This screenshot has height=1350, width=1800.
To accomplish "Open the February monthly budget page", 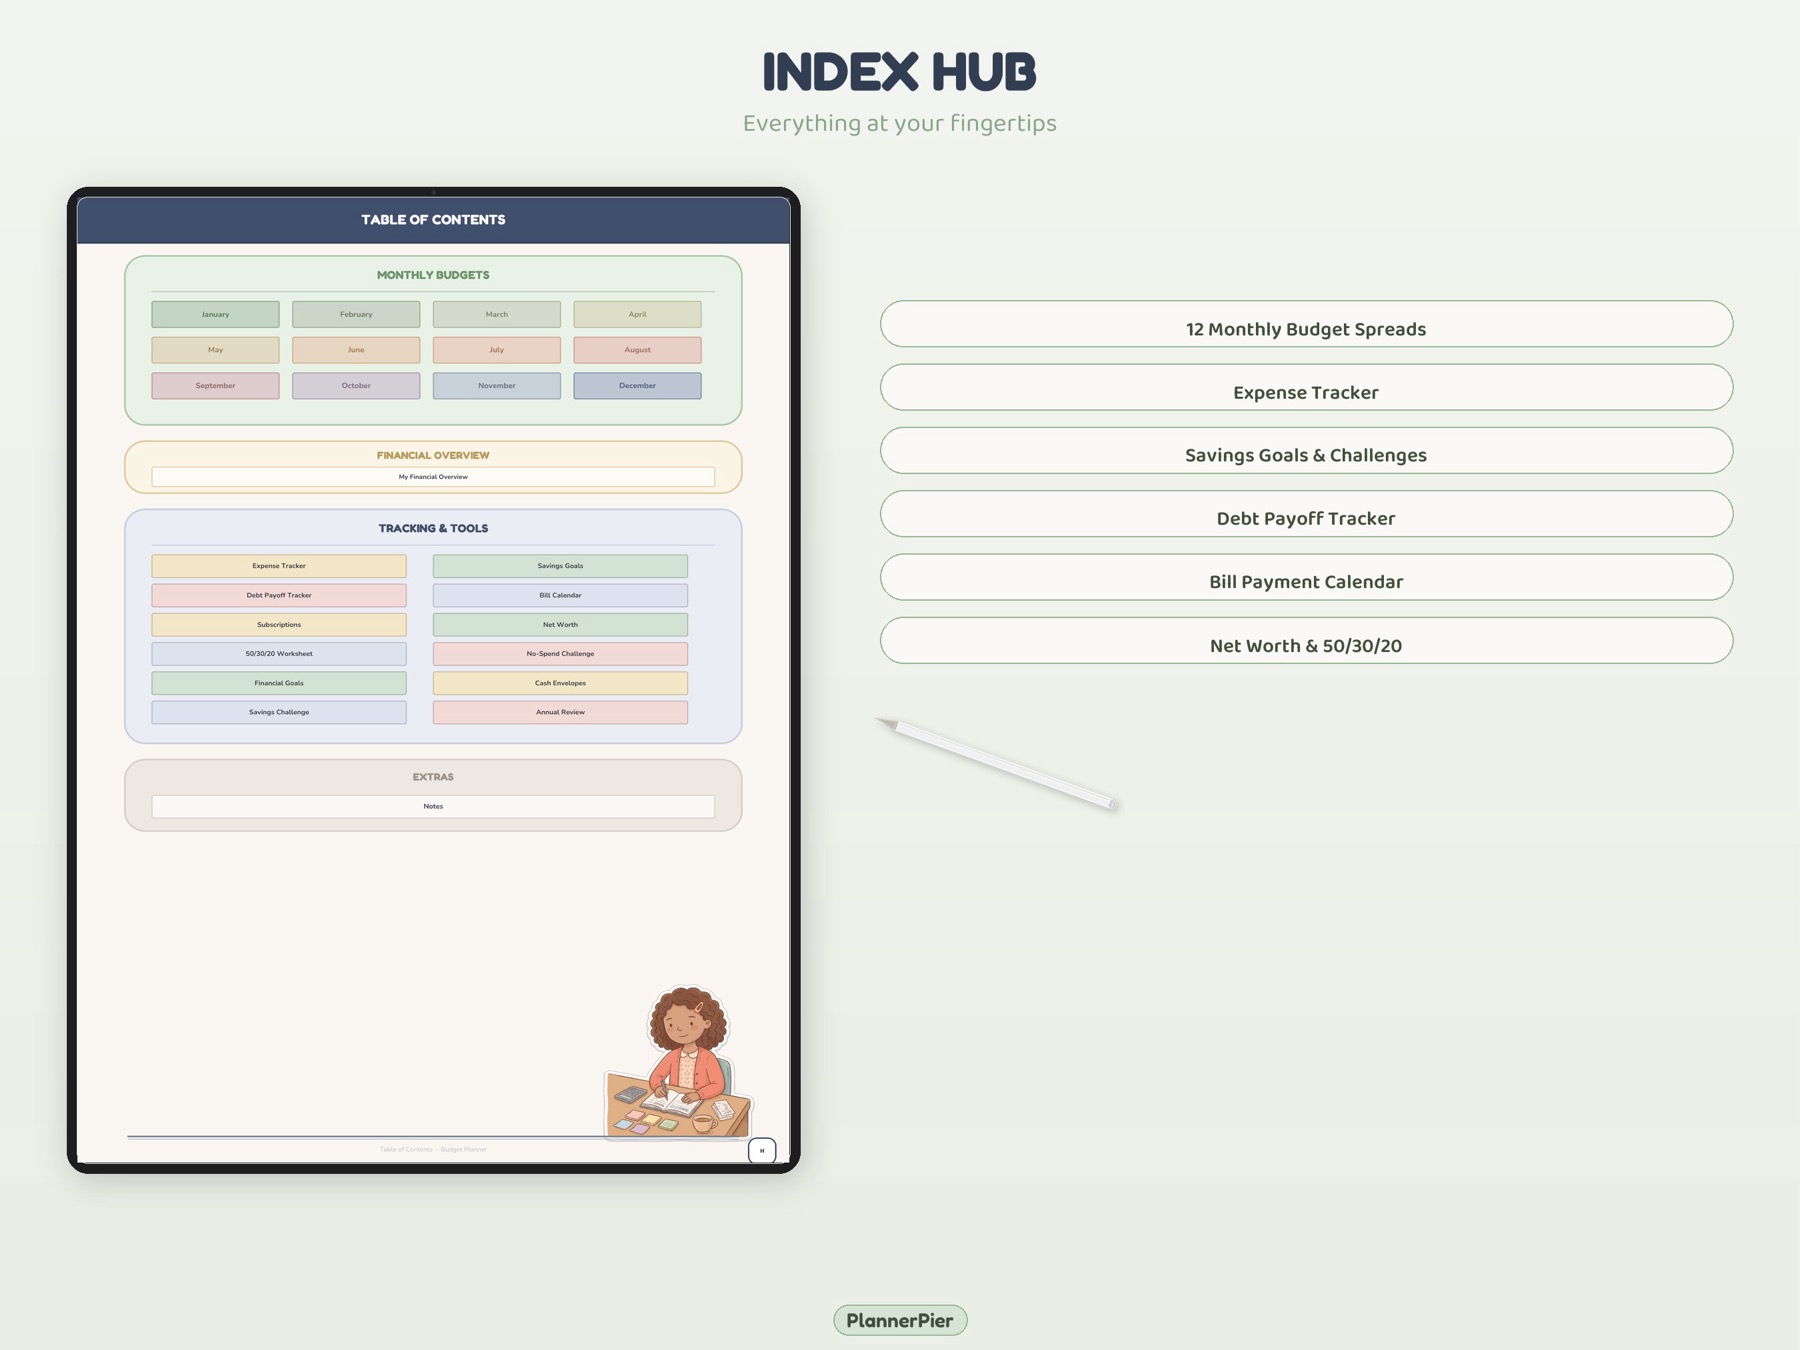I will pyautogui.click(x=355, y=314).
